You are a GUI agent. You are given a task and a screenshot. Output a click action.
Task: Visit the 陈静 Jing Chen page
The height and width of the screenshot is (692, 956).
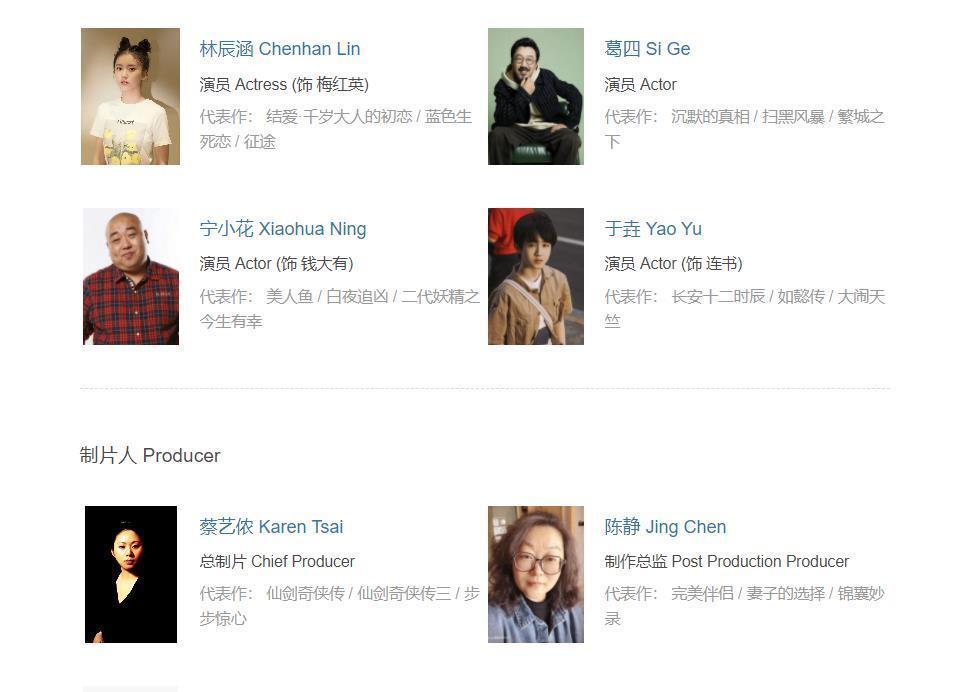(x=665, y=527)
